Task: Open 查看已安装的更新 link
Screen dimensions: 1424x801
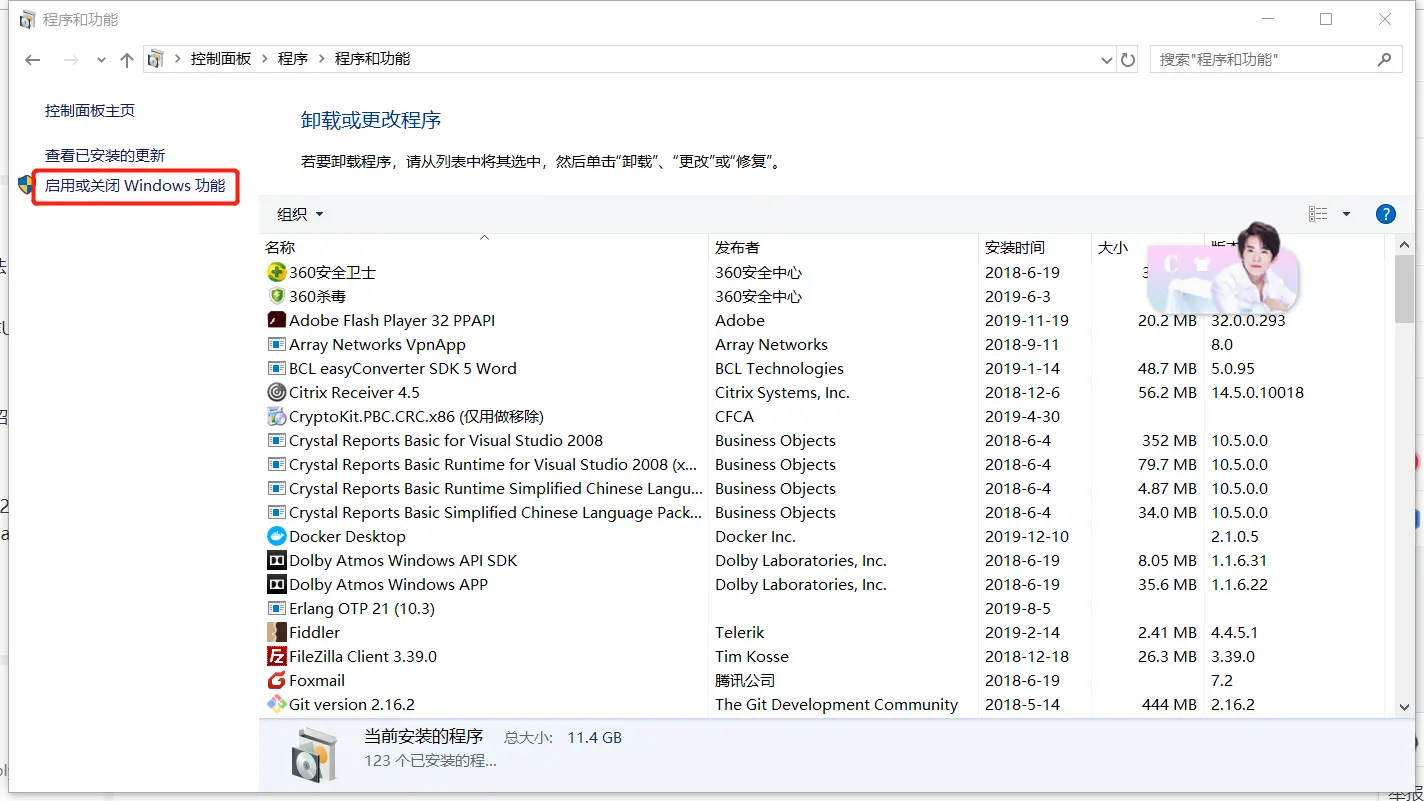Action: tap(105, 156)
